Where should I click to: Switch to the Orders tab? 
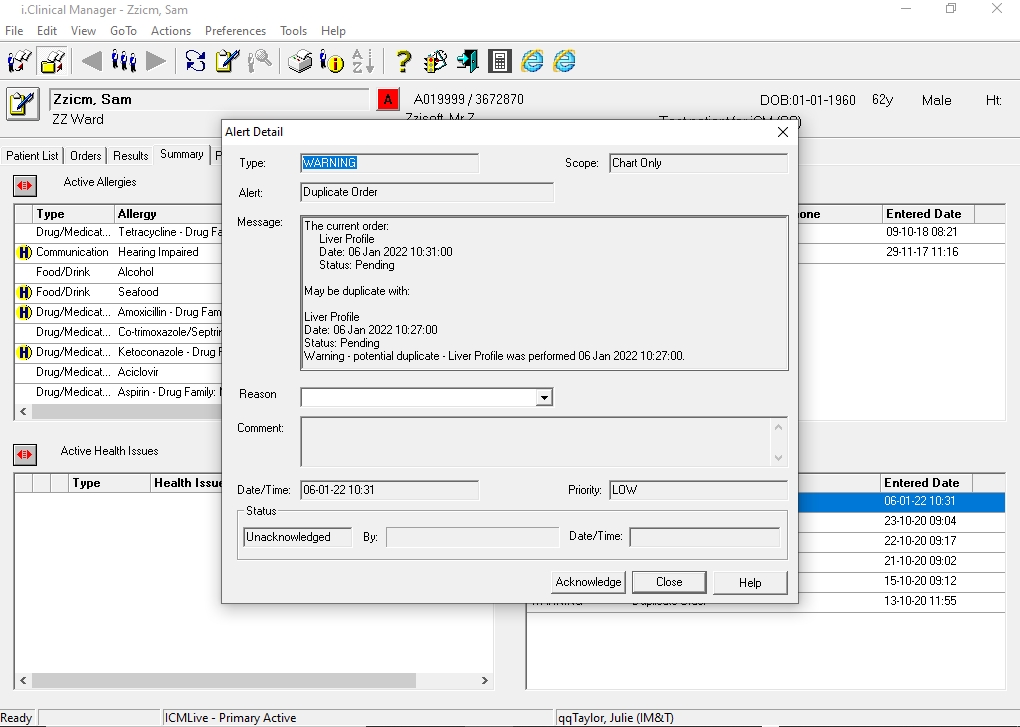coord(86,156)
